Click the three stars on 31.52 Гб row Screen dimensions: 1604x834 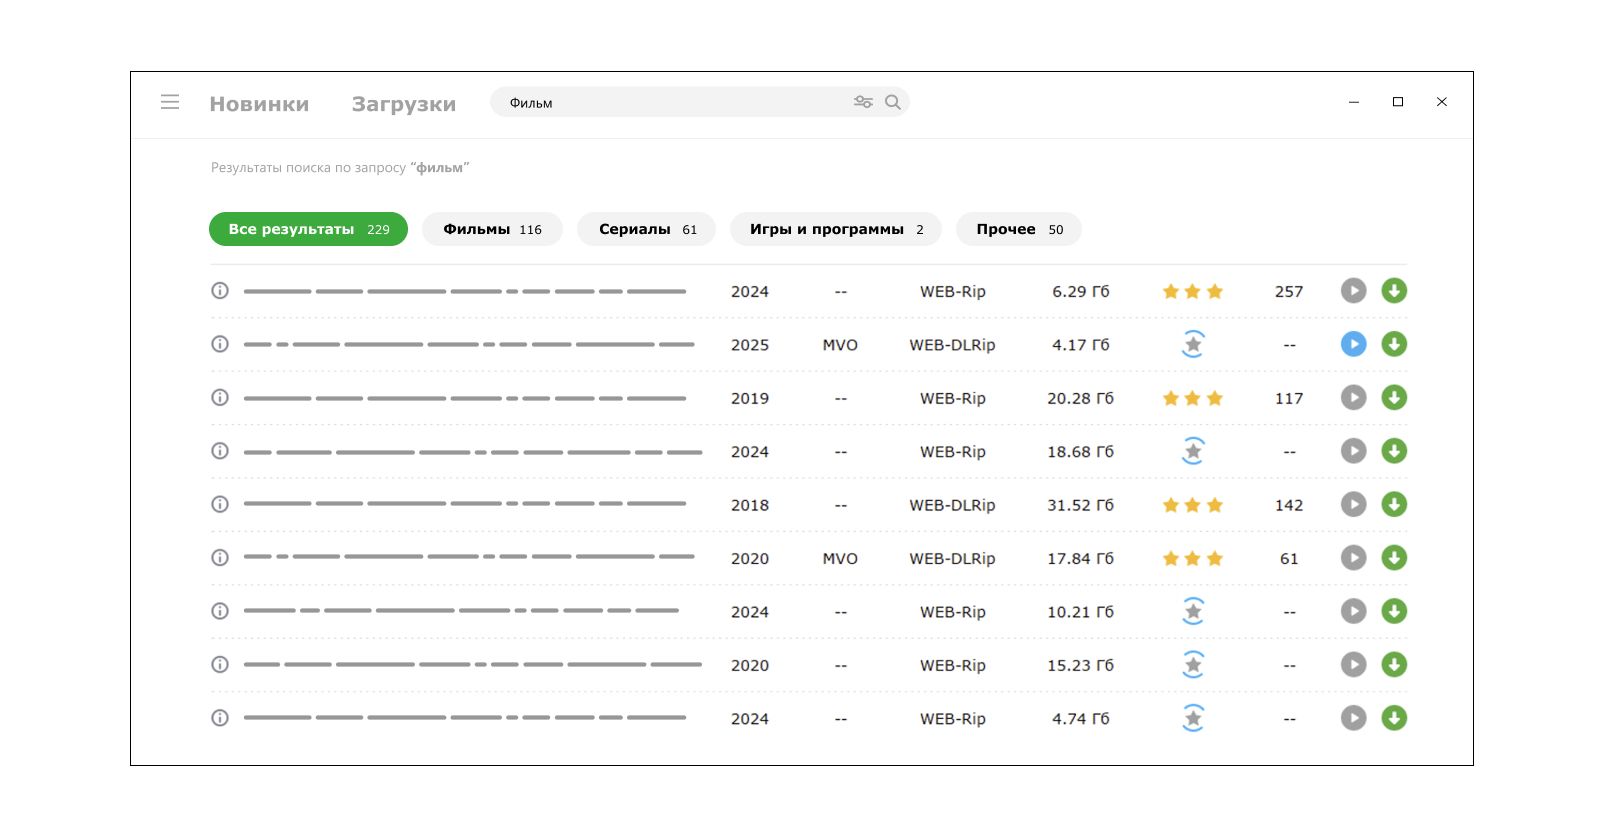[x=1193, y=505]
